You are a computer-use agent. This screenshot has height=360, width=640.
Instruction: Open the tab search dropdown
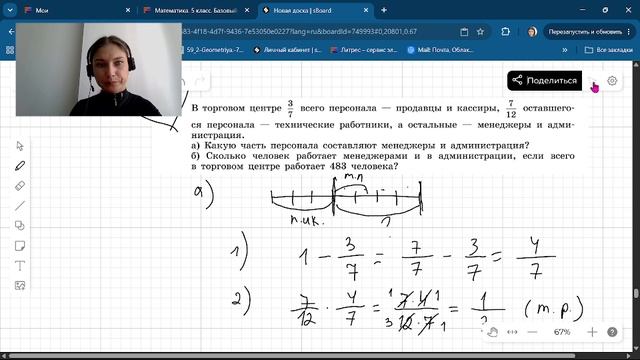coord(9,10)
